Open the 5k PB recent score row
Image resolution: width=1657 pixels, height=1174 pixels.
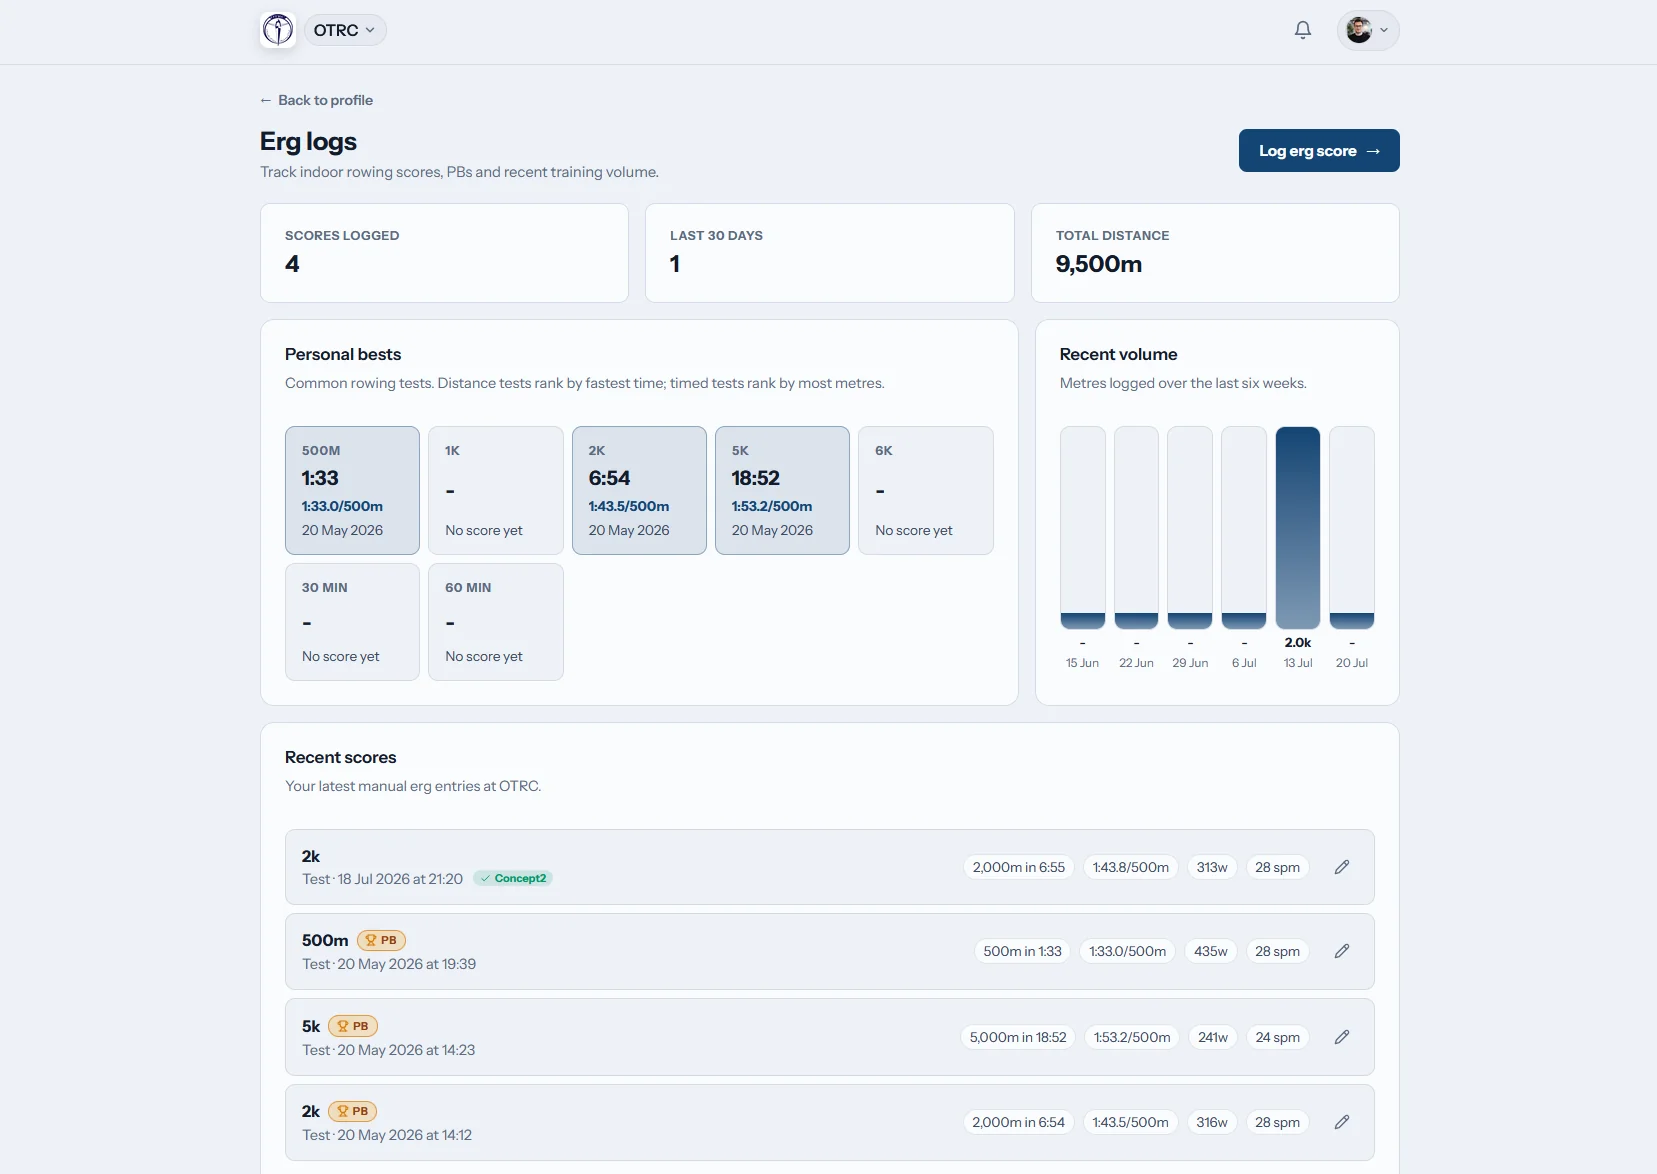(x=829, y=1037)
